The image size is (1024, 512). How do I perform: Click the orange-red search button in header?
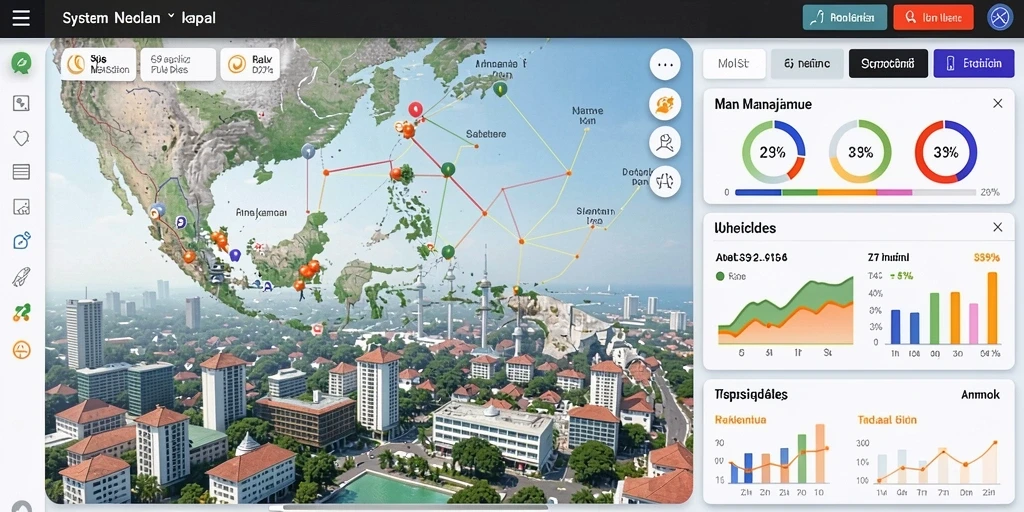click(933, 18)
